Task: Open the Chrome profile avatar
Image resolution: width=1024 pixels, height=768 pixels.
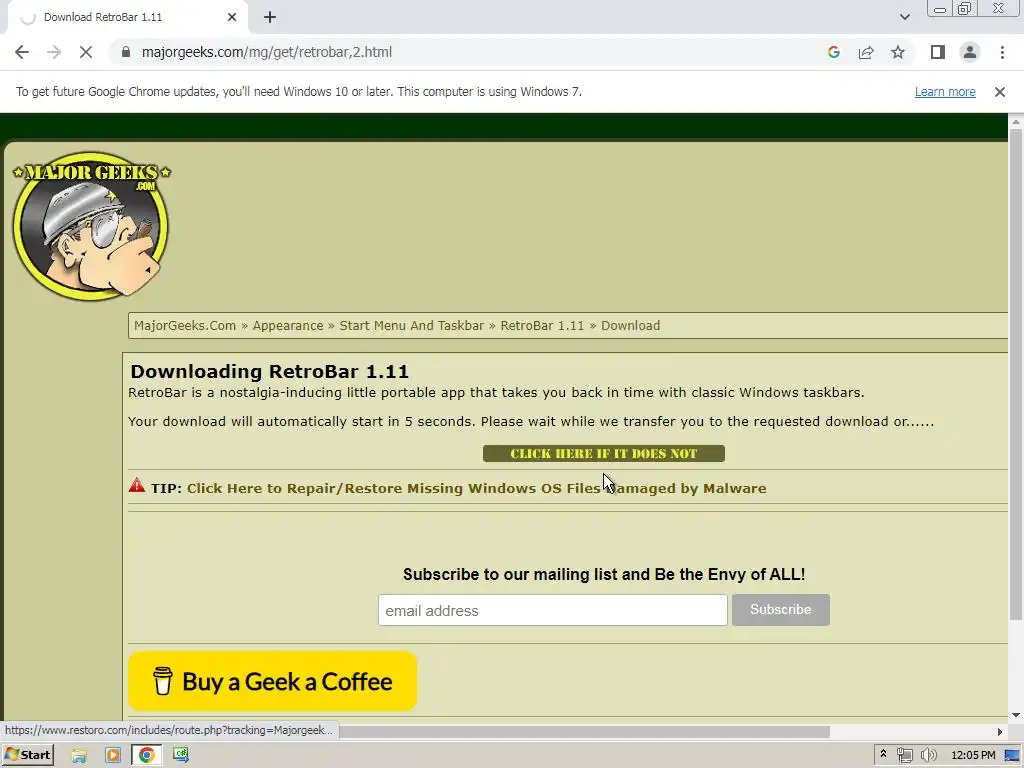Action: click(x=970, y=52)
